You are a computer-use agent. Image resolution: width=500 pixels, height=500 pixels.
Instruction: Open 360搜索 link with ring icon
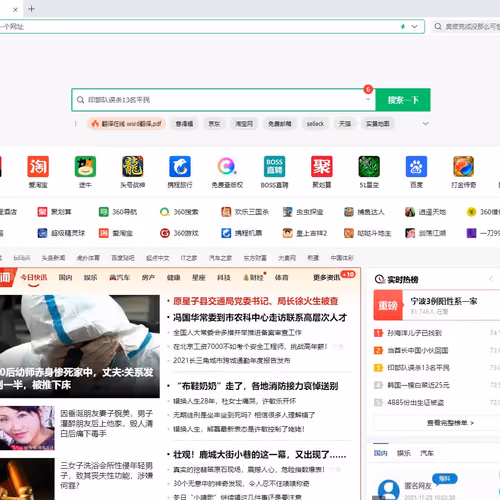click(179, 212)
